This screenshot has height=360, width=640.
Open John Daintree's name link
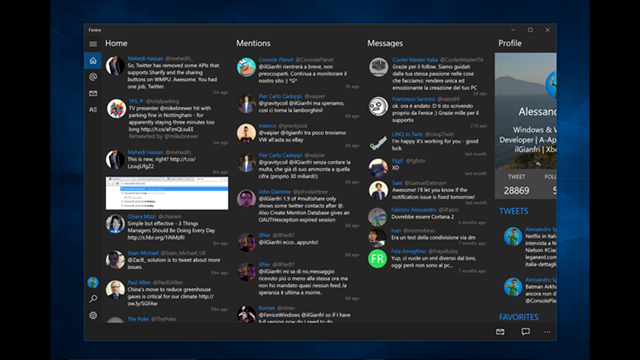click(x=275, y=191)
